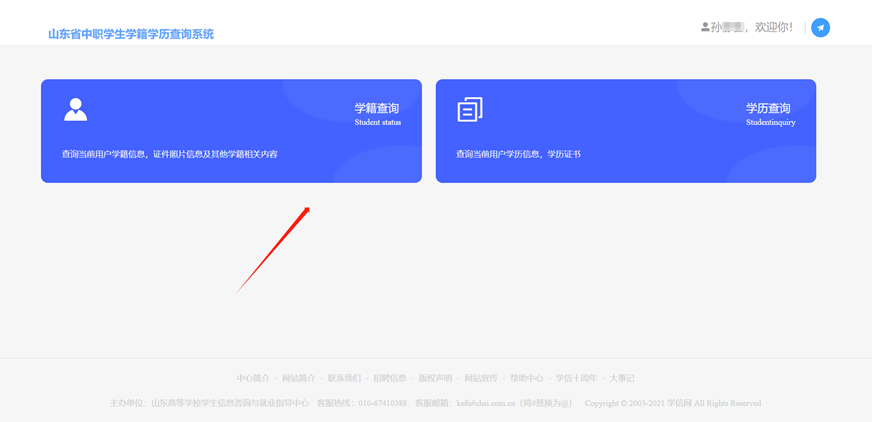This screenshot has width=872, height=422.
Task: Click the person icon on 学籍查询 card
Action: 76,110
